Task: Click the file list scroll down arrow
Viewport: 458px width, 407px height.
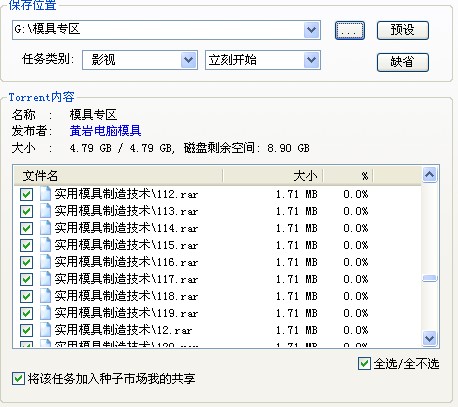Action: (x=429, y=338)
